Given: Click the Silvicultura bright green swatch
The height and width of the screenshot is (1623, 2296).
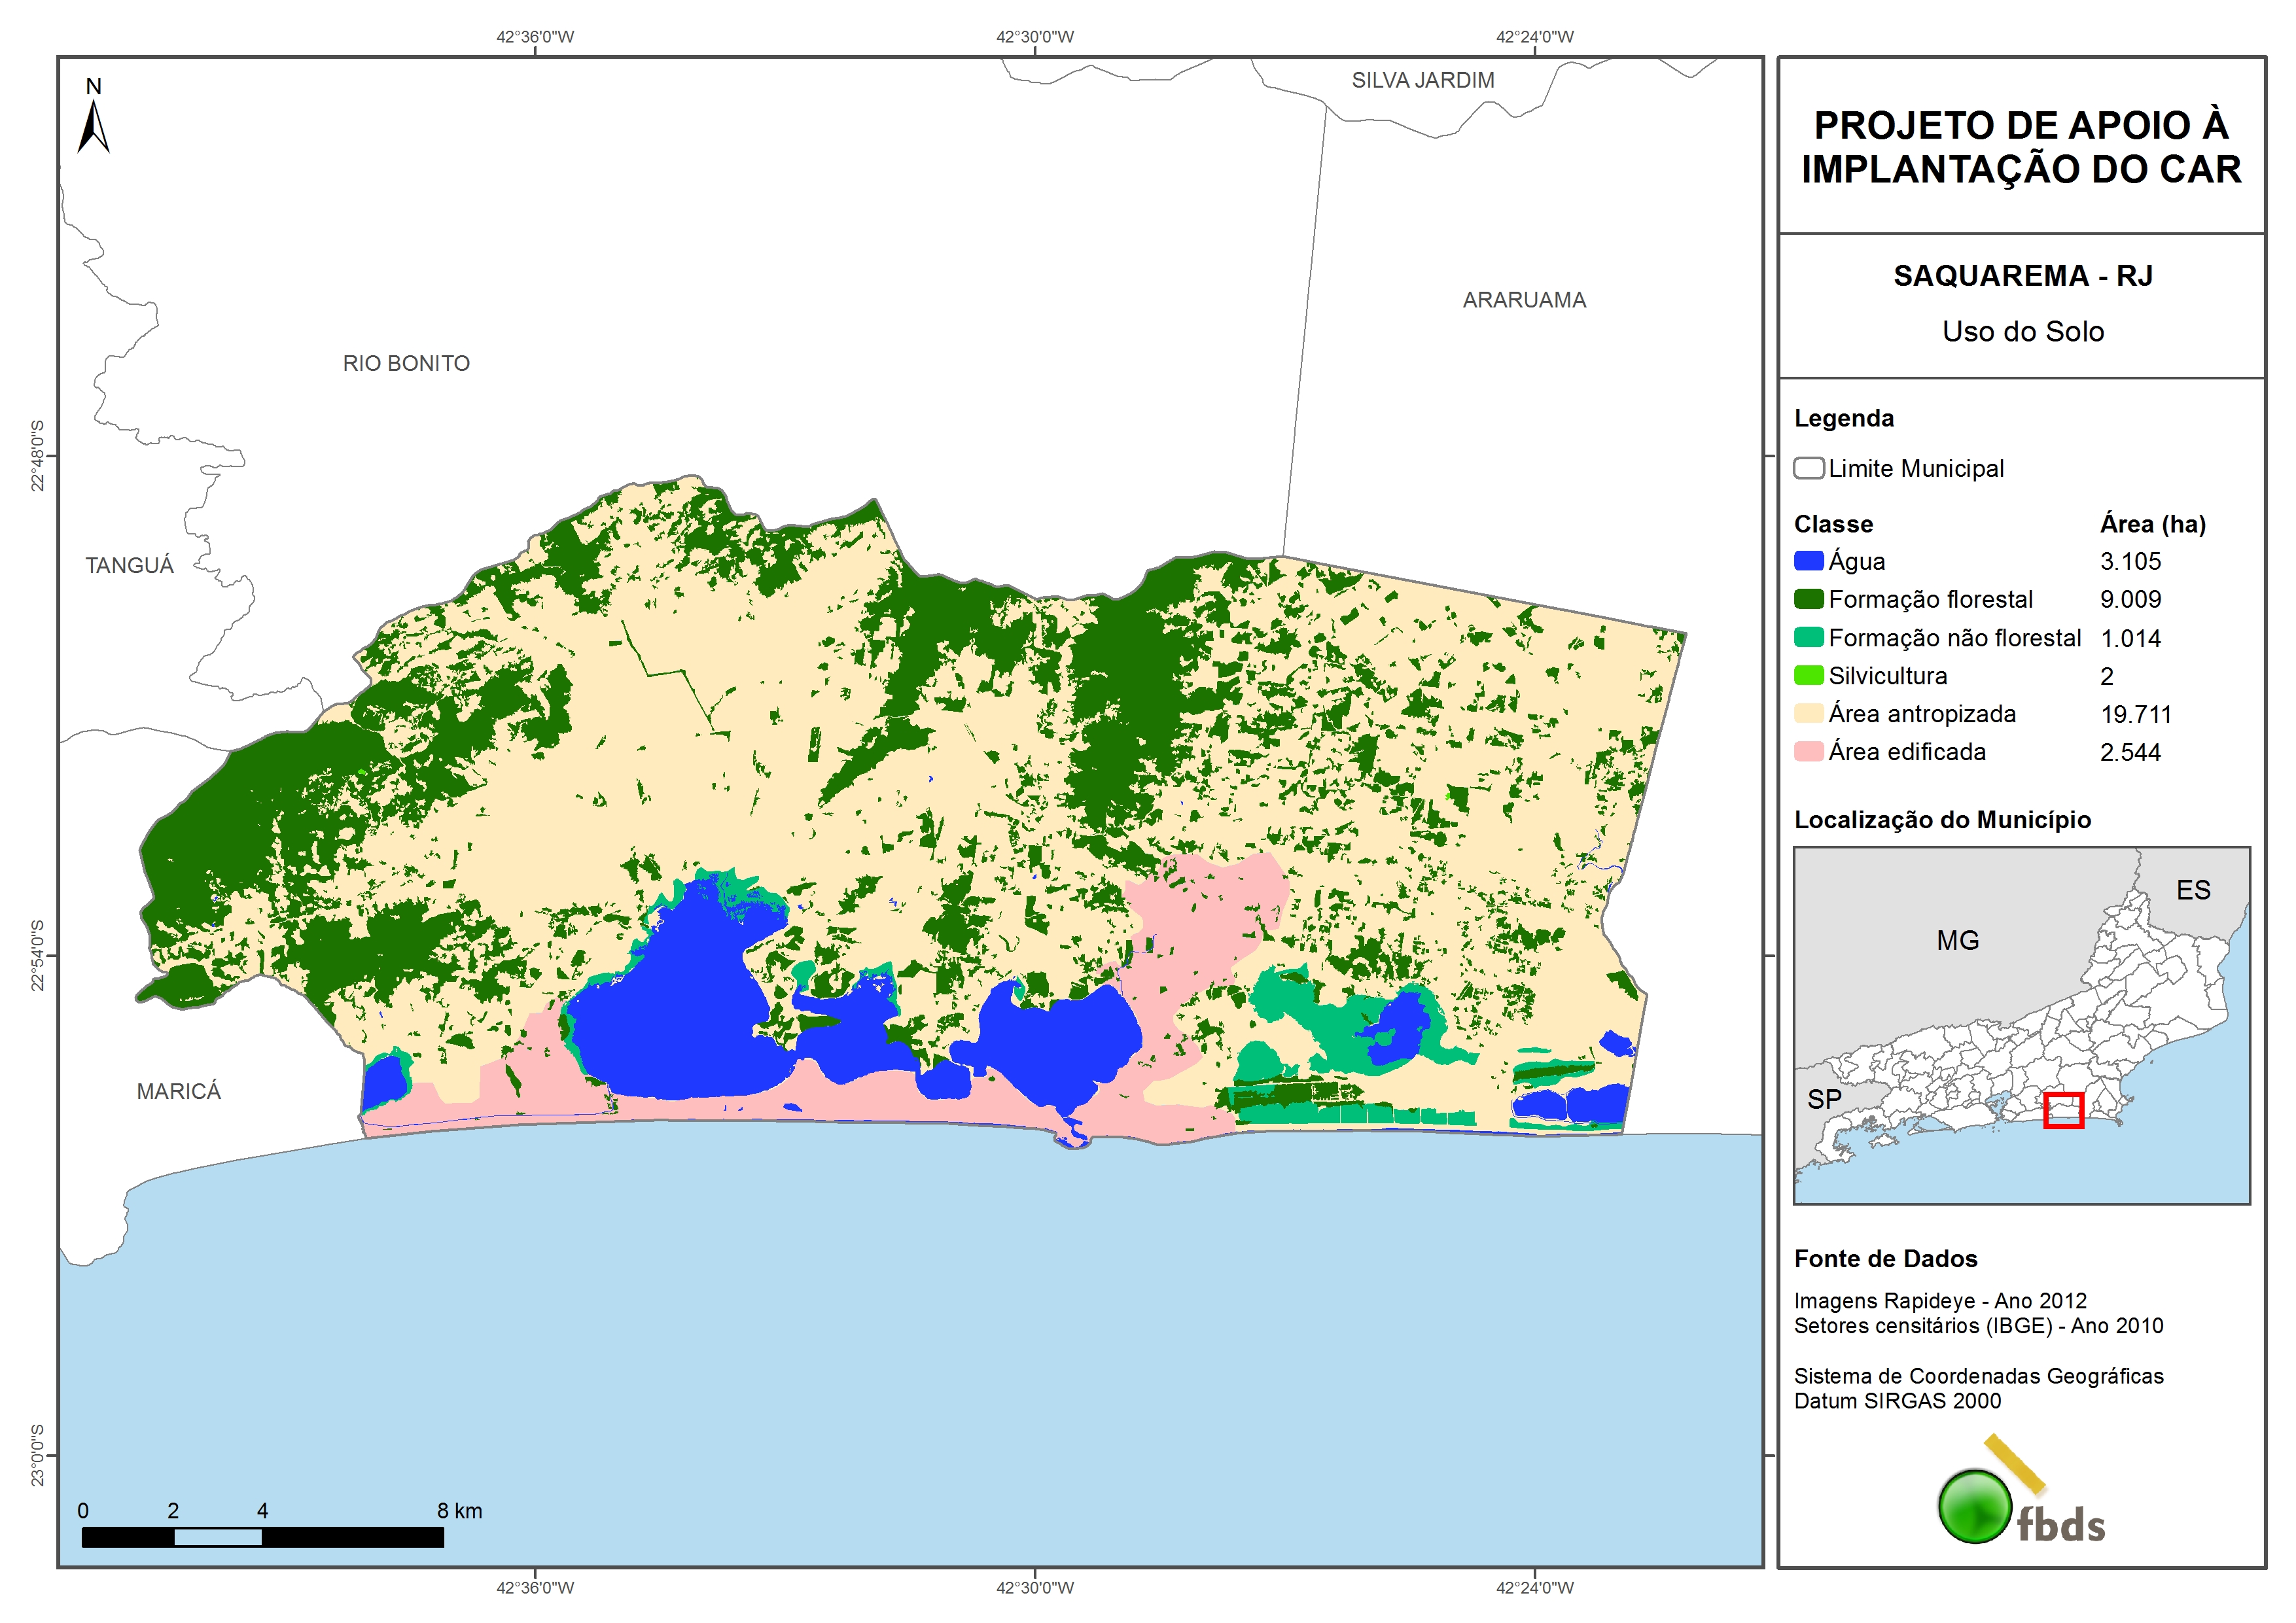Looking at the screenshot, I should pos(1808,675).
